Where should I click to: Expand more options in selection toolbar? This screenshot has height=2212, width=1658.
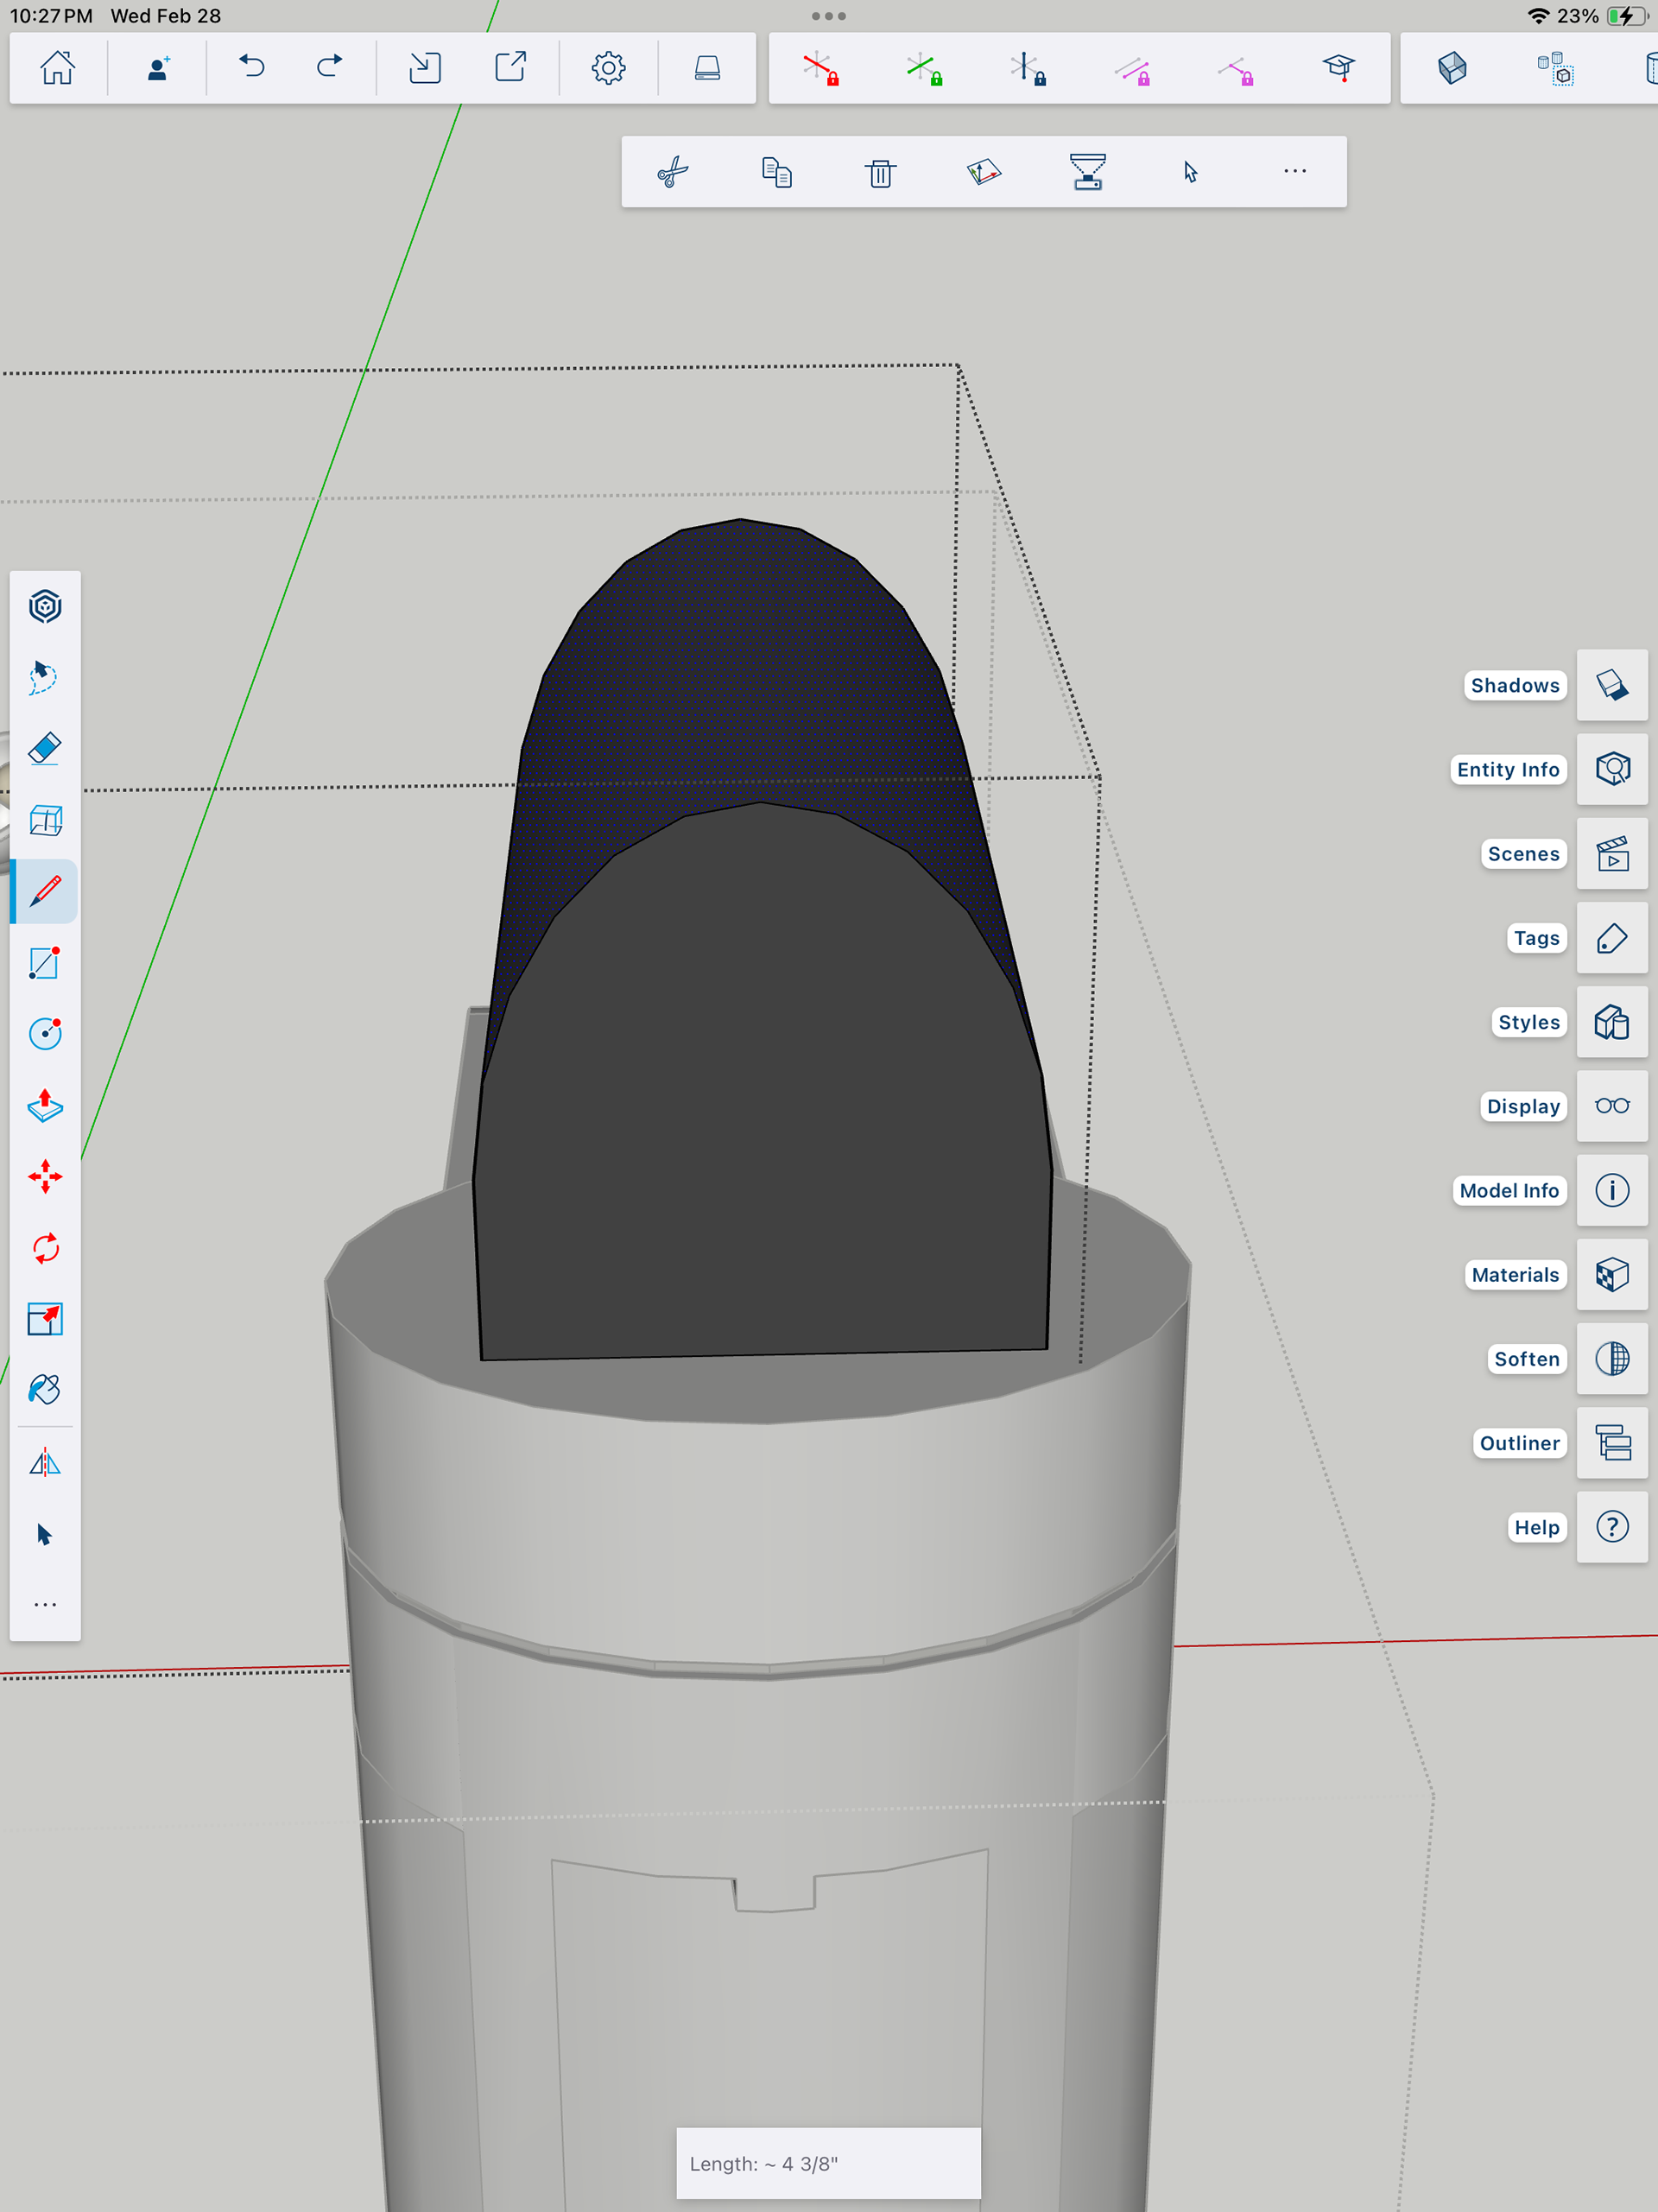1295,172
